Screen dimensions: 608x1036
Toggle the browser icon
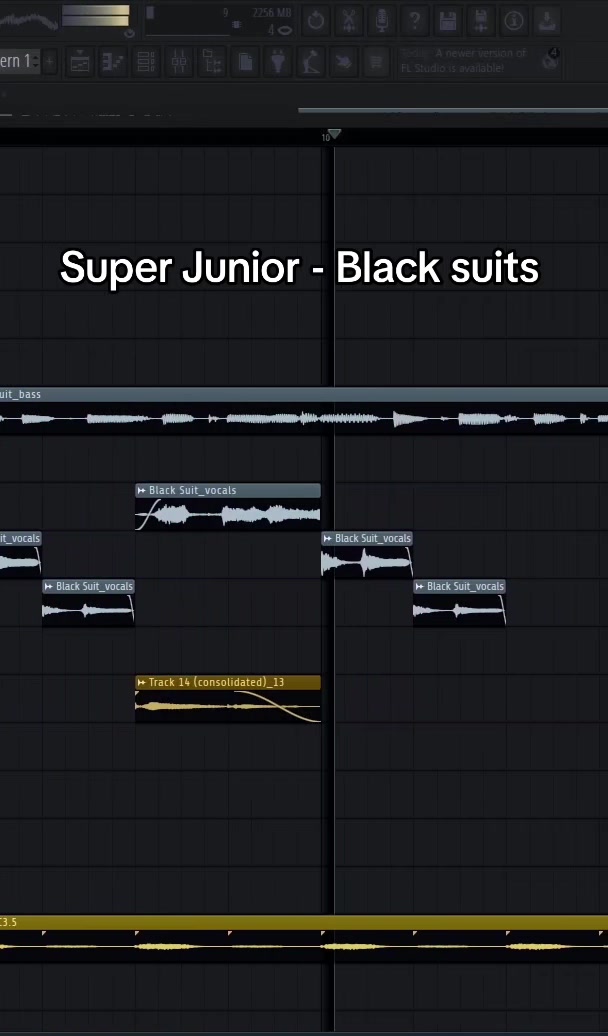tap(212, 62)
